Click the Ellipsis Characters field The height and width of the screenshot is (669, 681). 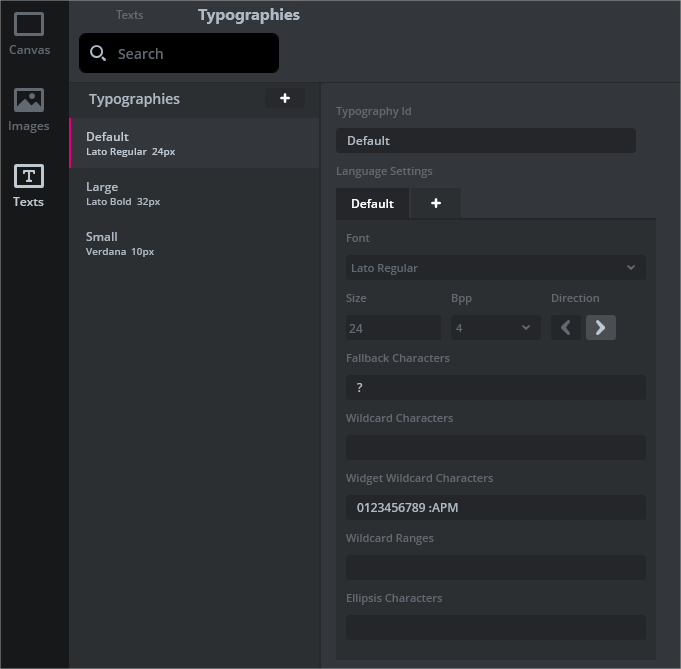(496, 627)
